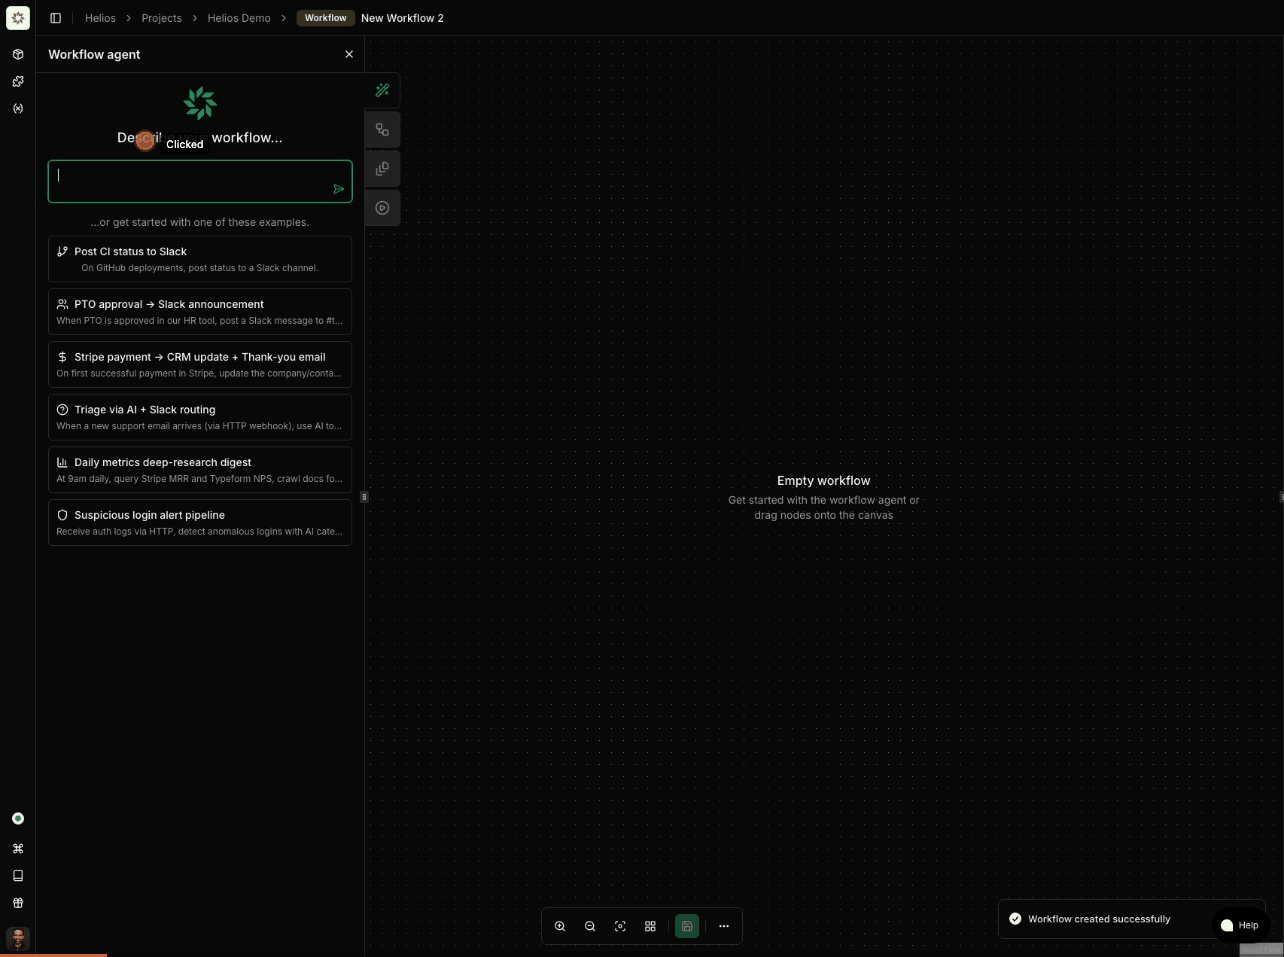Image resolution: width=1284 pixels, height=957 pixels.
Task: Click the gift icon in left sidebar
Action: [x=18, y=903]
